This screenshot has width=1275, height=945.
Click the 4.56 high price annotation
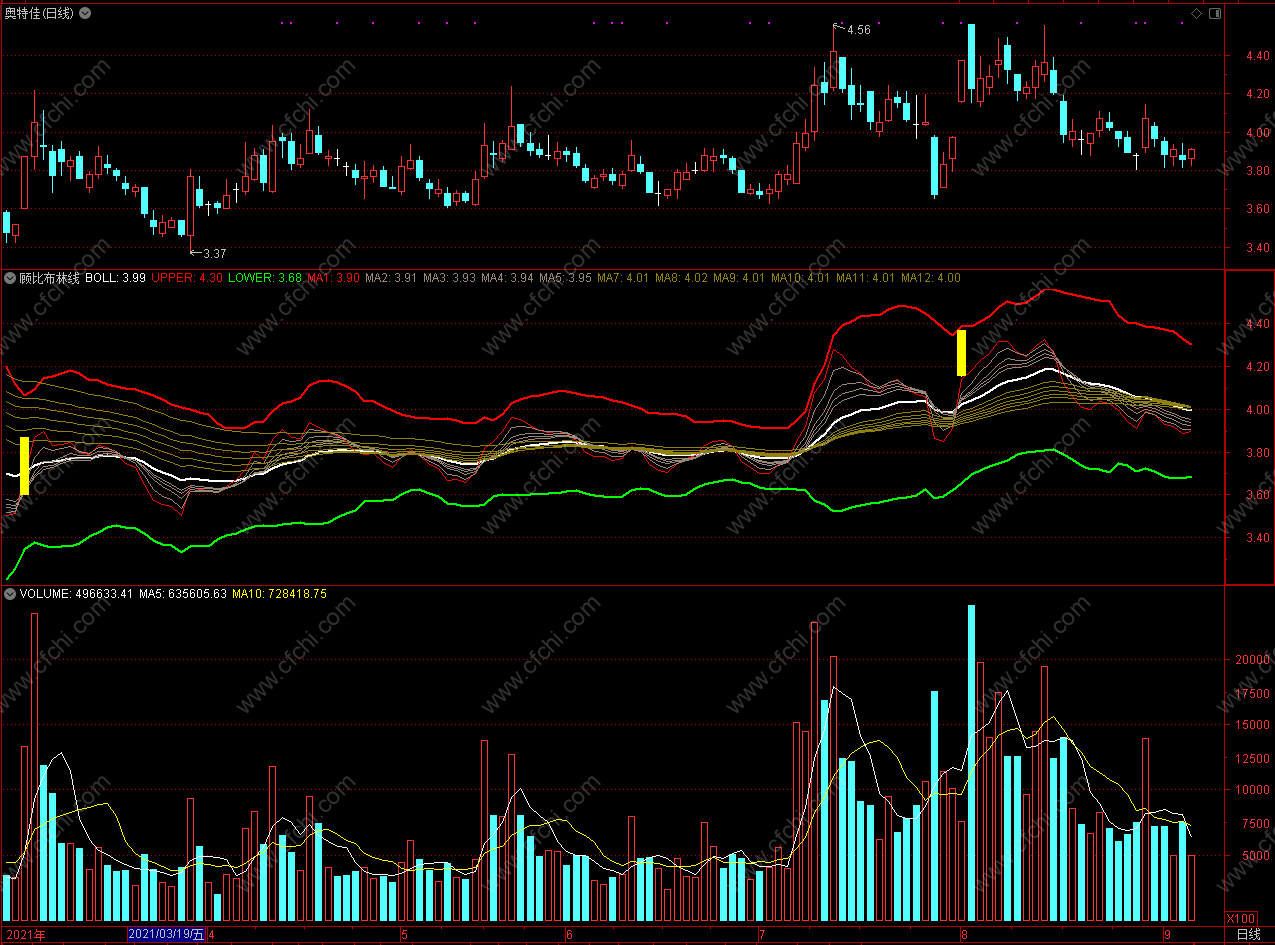pos(858,30)
